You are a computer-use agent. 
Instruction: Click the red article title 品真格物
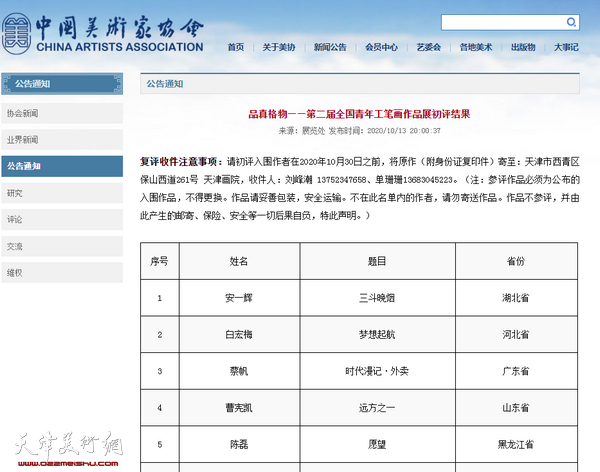point(359,114)
